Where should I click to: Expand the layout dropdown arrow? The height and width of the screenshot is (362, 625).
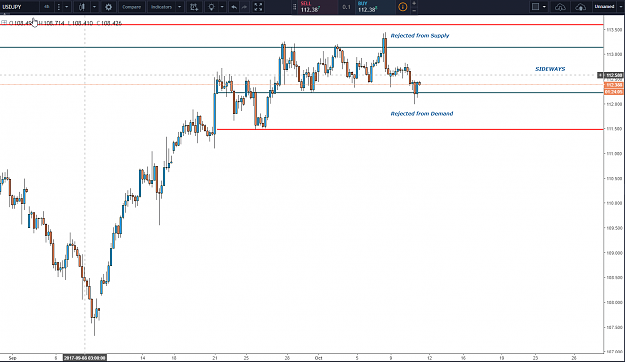(x=544, y=7)
